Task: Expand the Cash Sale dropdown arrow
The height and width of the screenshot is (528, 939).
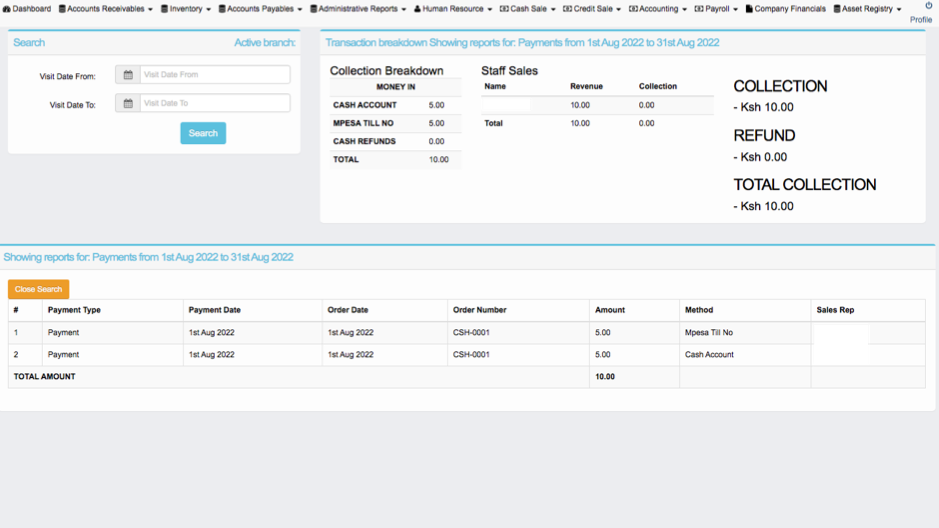Action: (x=553, y=10)
